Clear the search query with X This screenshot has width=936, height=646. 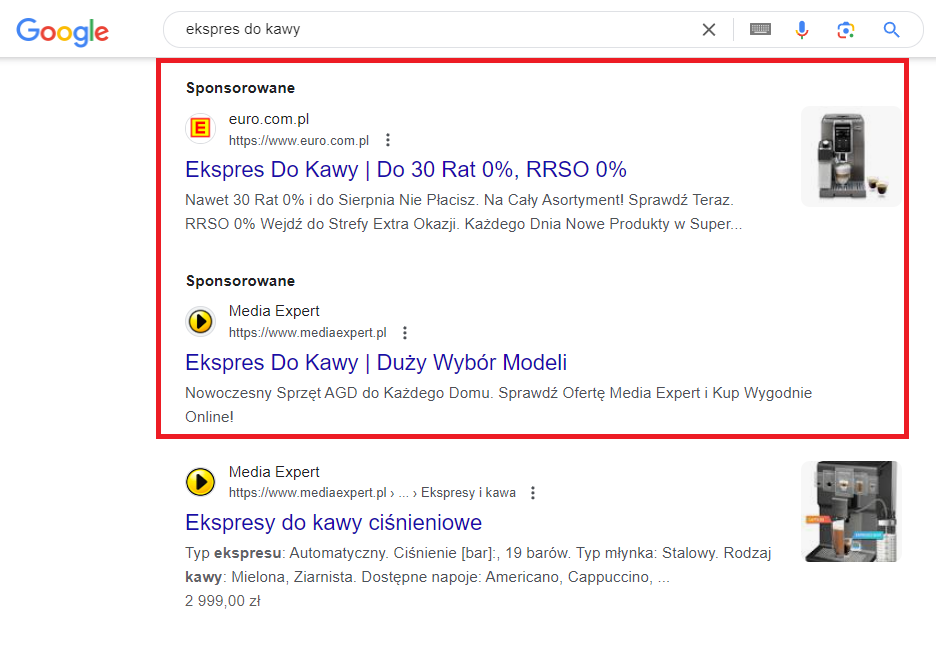tap(709, 29)
